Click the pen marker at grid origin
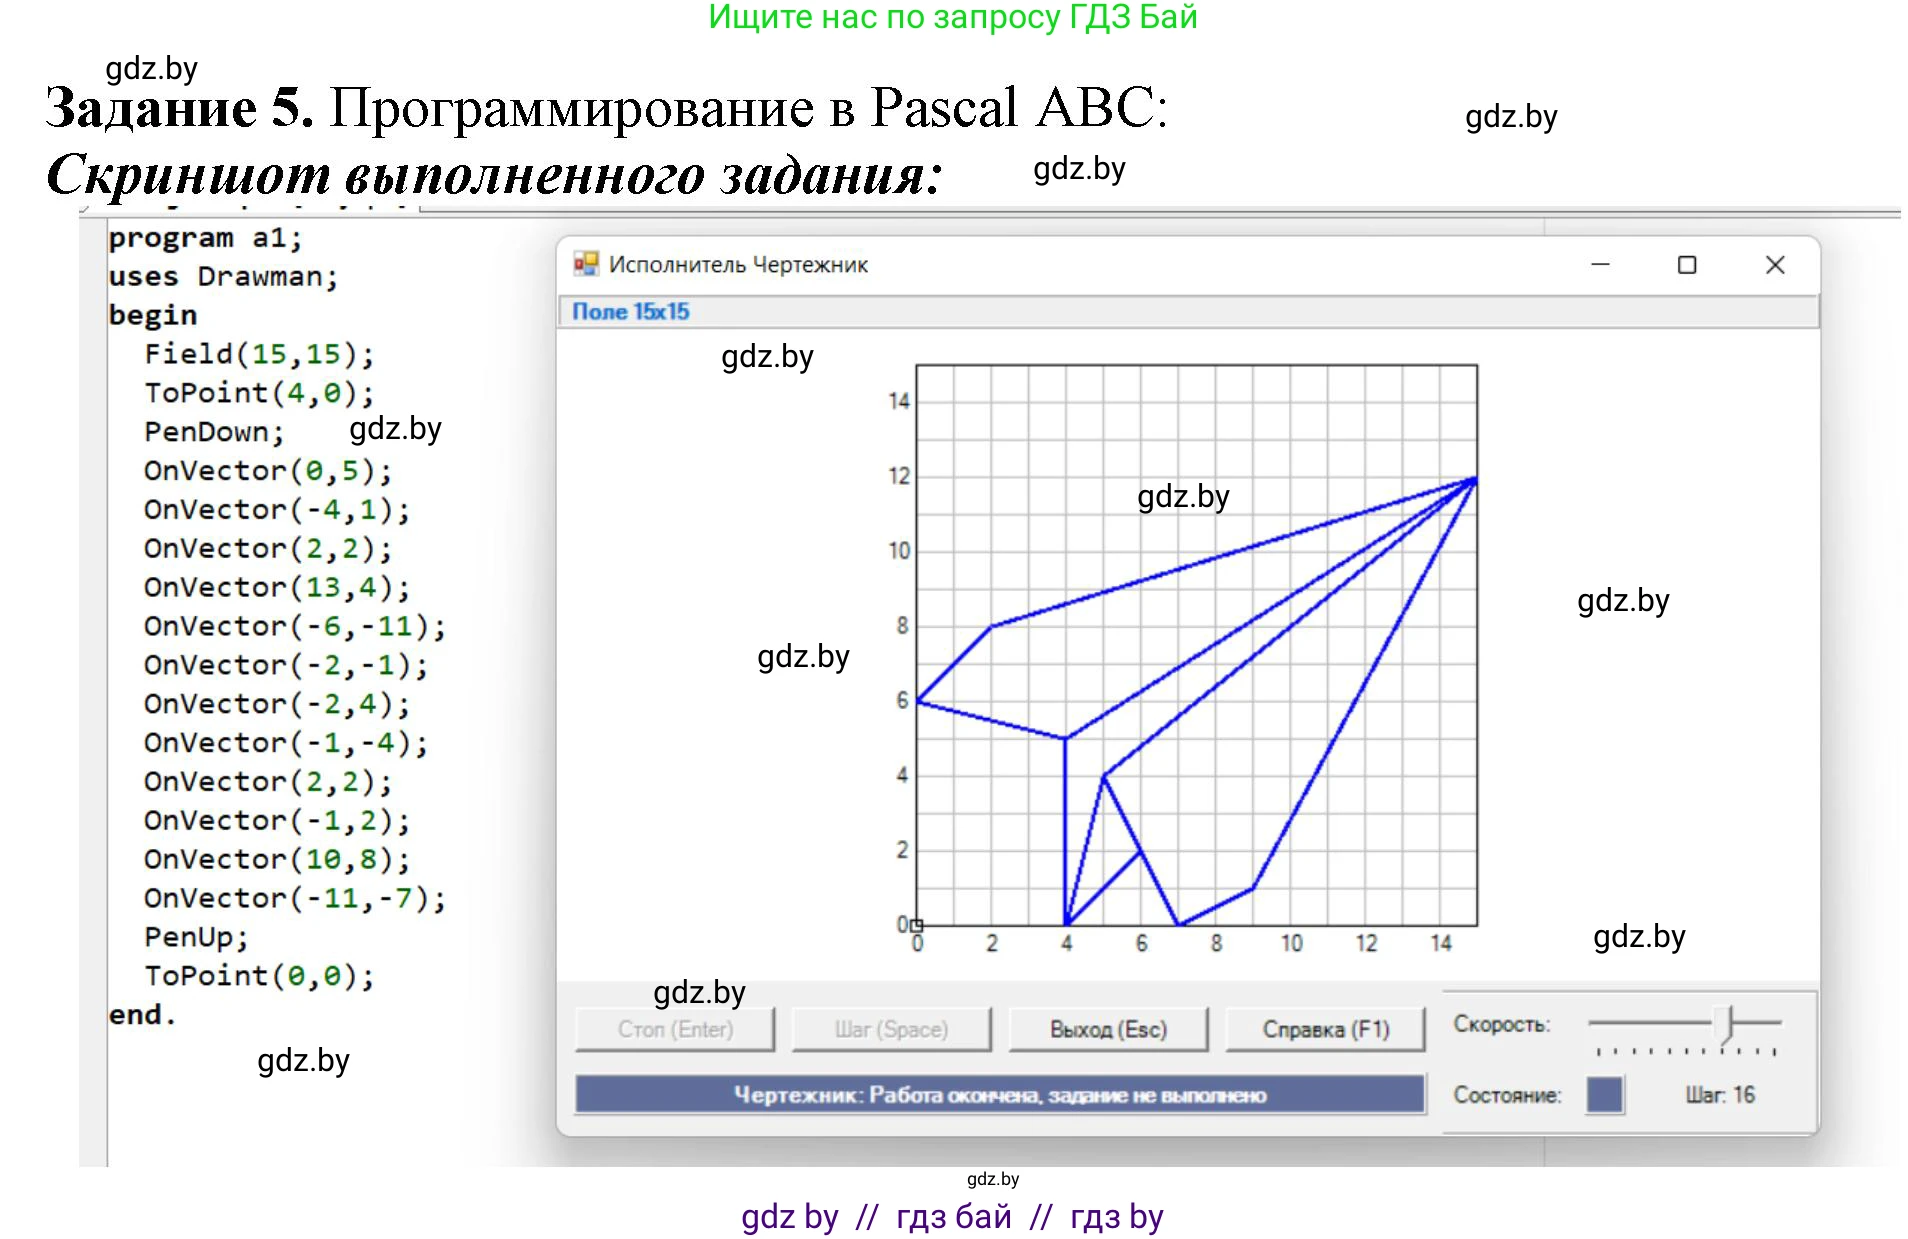Image resolution: width=1908 pixels, height=1239 pixels. 916,925
